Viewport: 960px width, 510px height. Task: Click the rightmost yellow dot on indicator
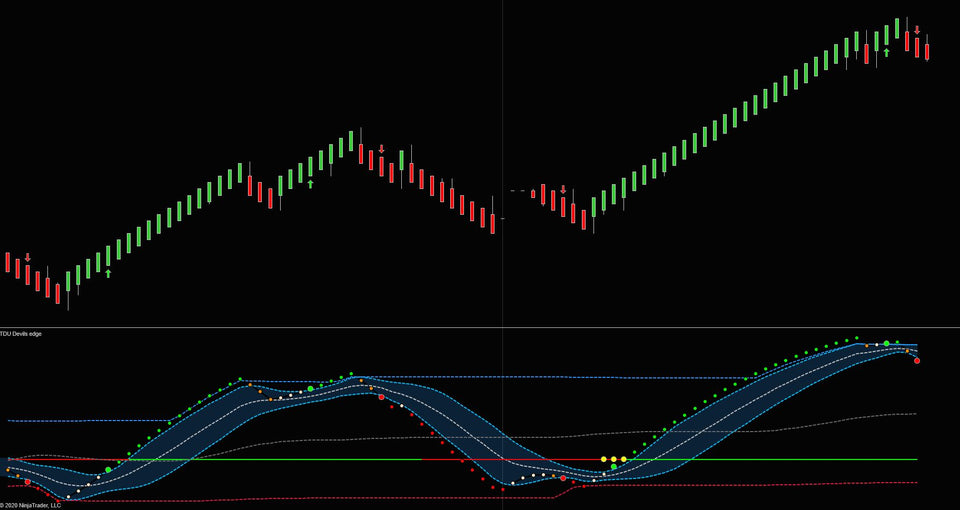[x=624, y=459]
